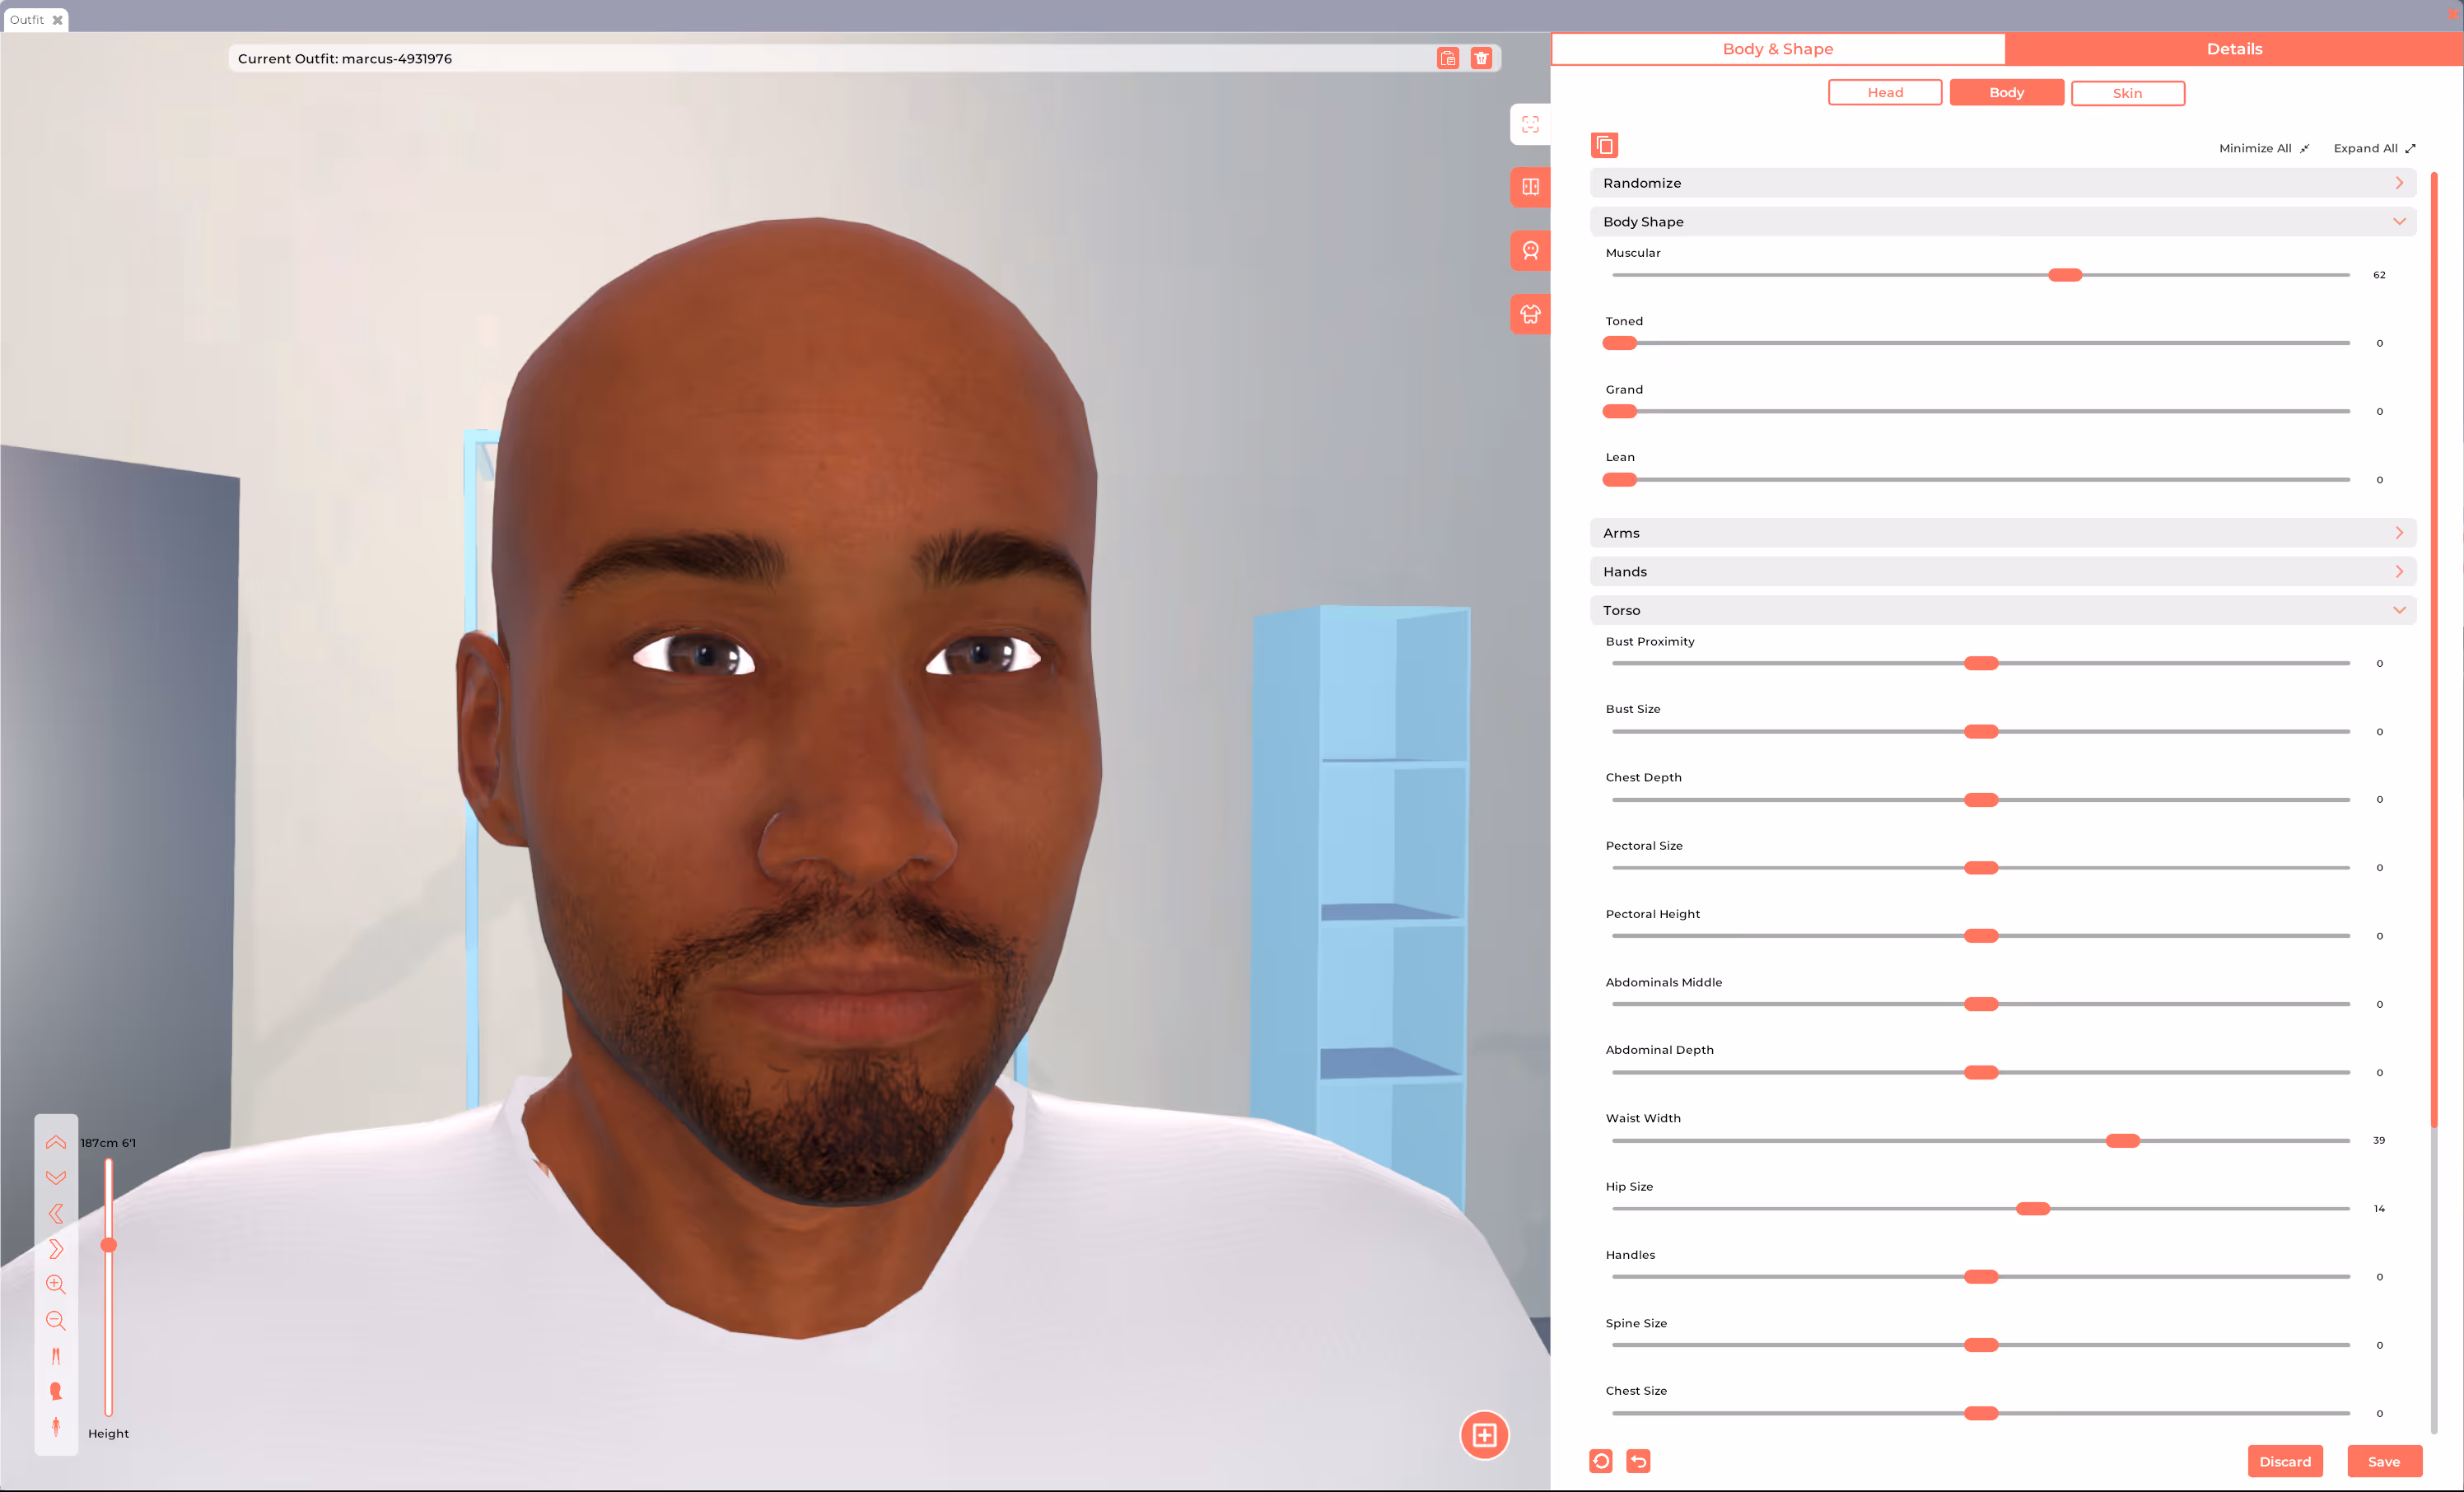
Task: Adjust the Abdominal Depth slider
Action: (x=1981, y=1073)
